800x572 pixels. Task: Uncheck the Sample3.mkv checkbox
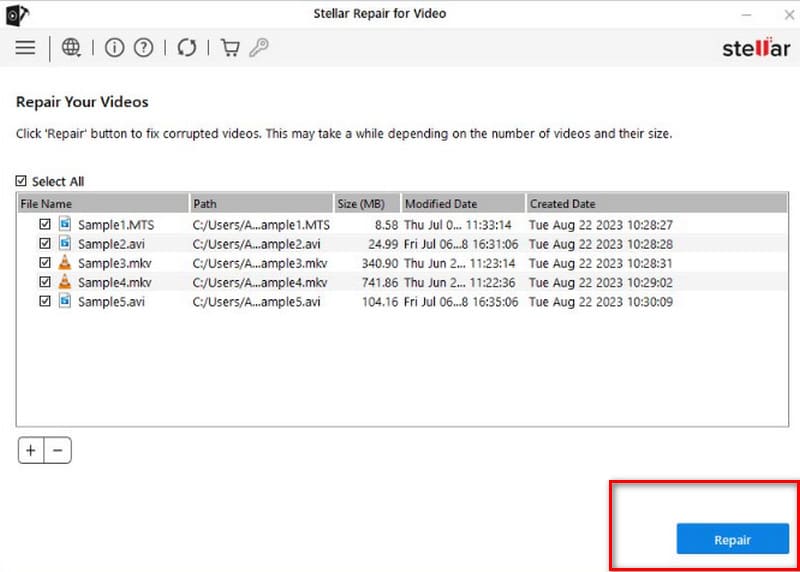point(44,263)
